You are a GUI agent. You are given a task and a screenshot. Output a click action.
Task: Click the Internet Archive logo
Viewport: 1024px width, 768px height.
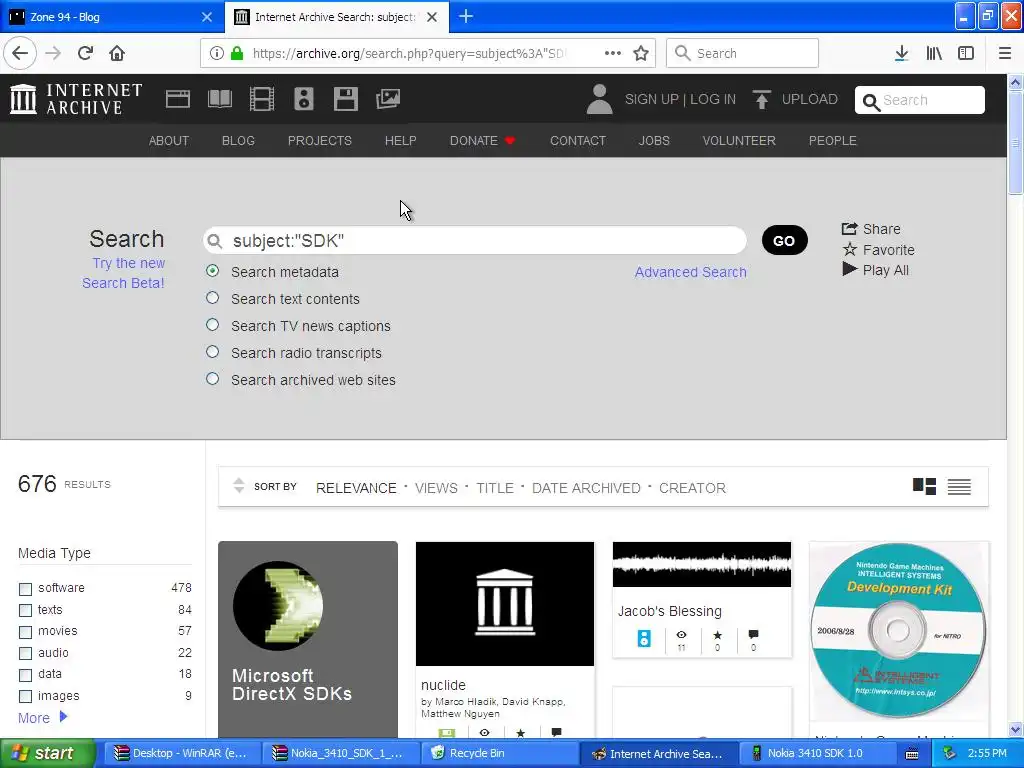76,99
